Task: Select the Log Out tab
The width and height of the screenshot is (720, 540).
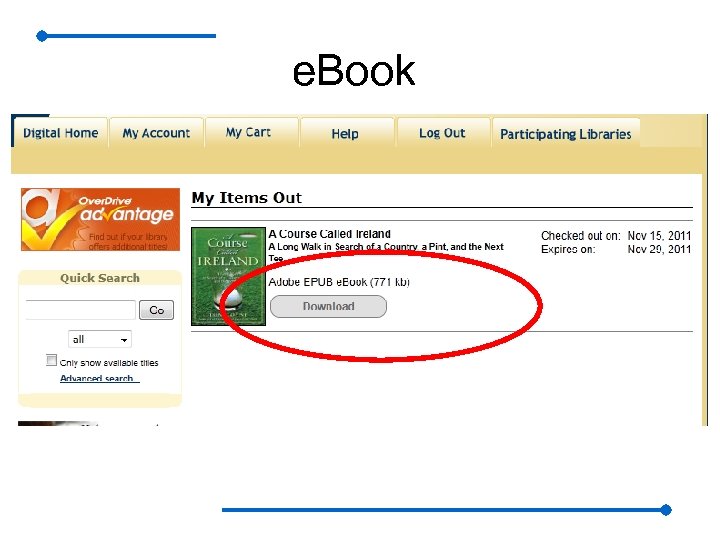Action: click(442, 133)
